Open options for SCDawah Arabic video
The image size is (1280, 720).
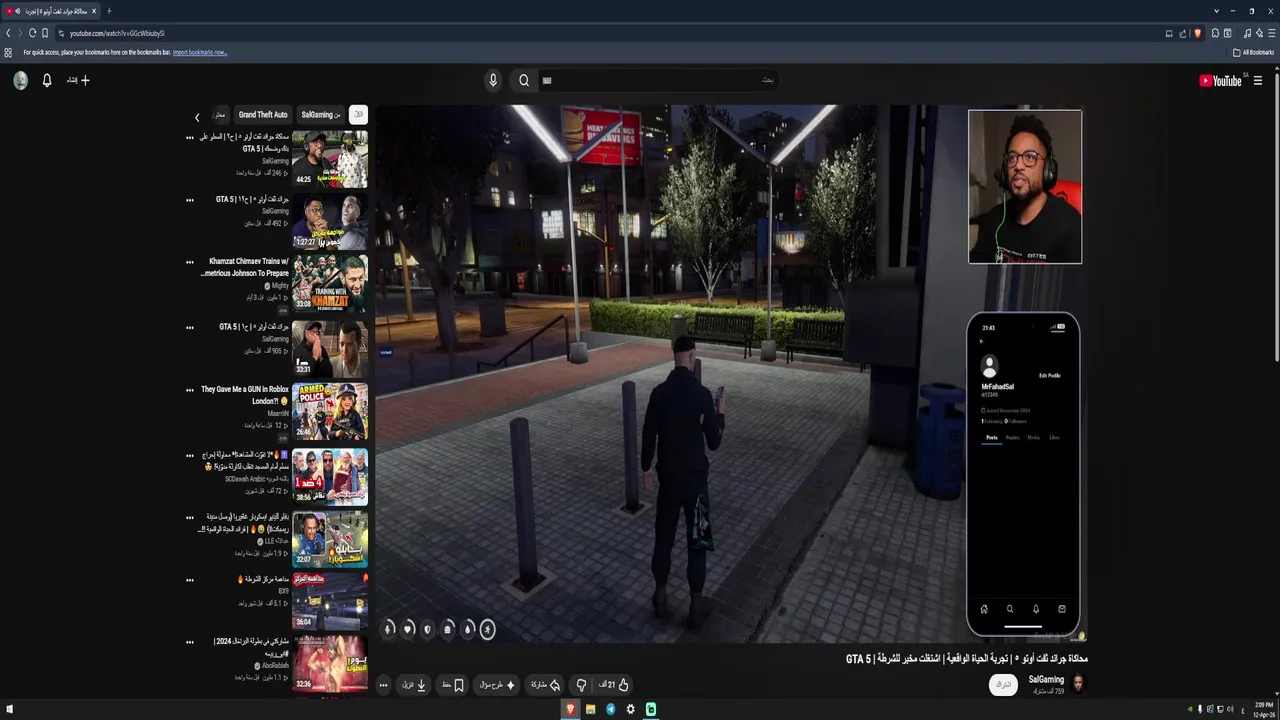190,455
